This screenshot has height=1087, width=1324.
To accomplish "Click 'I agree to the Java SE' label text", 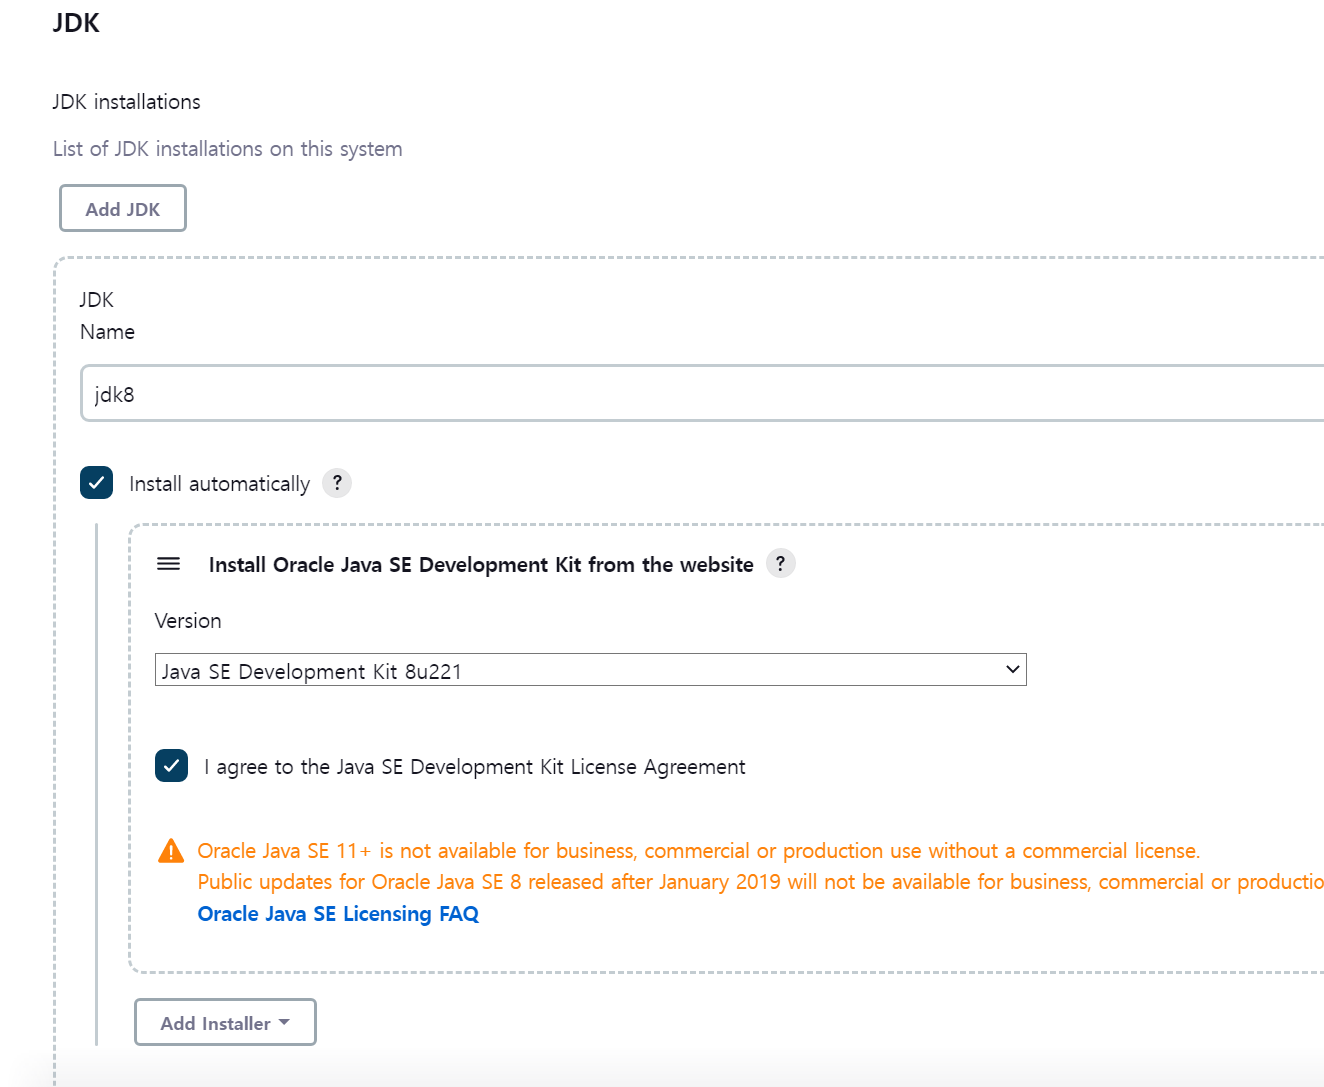I will coord(475,767).
